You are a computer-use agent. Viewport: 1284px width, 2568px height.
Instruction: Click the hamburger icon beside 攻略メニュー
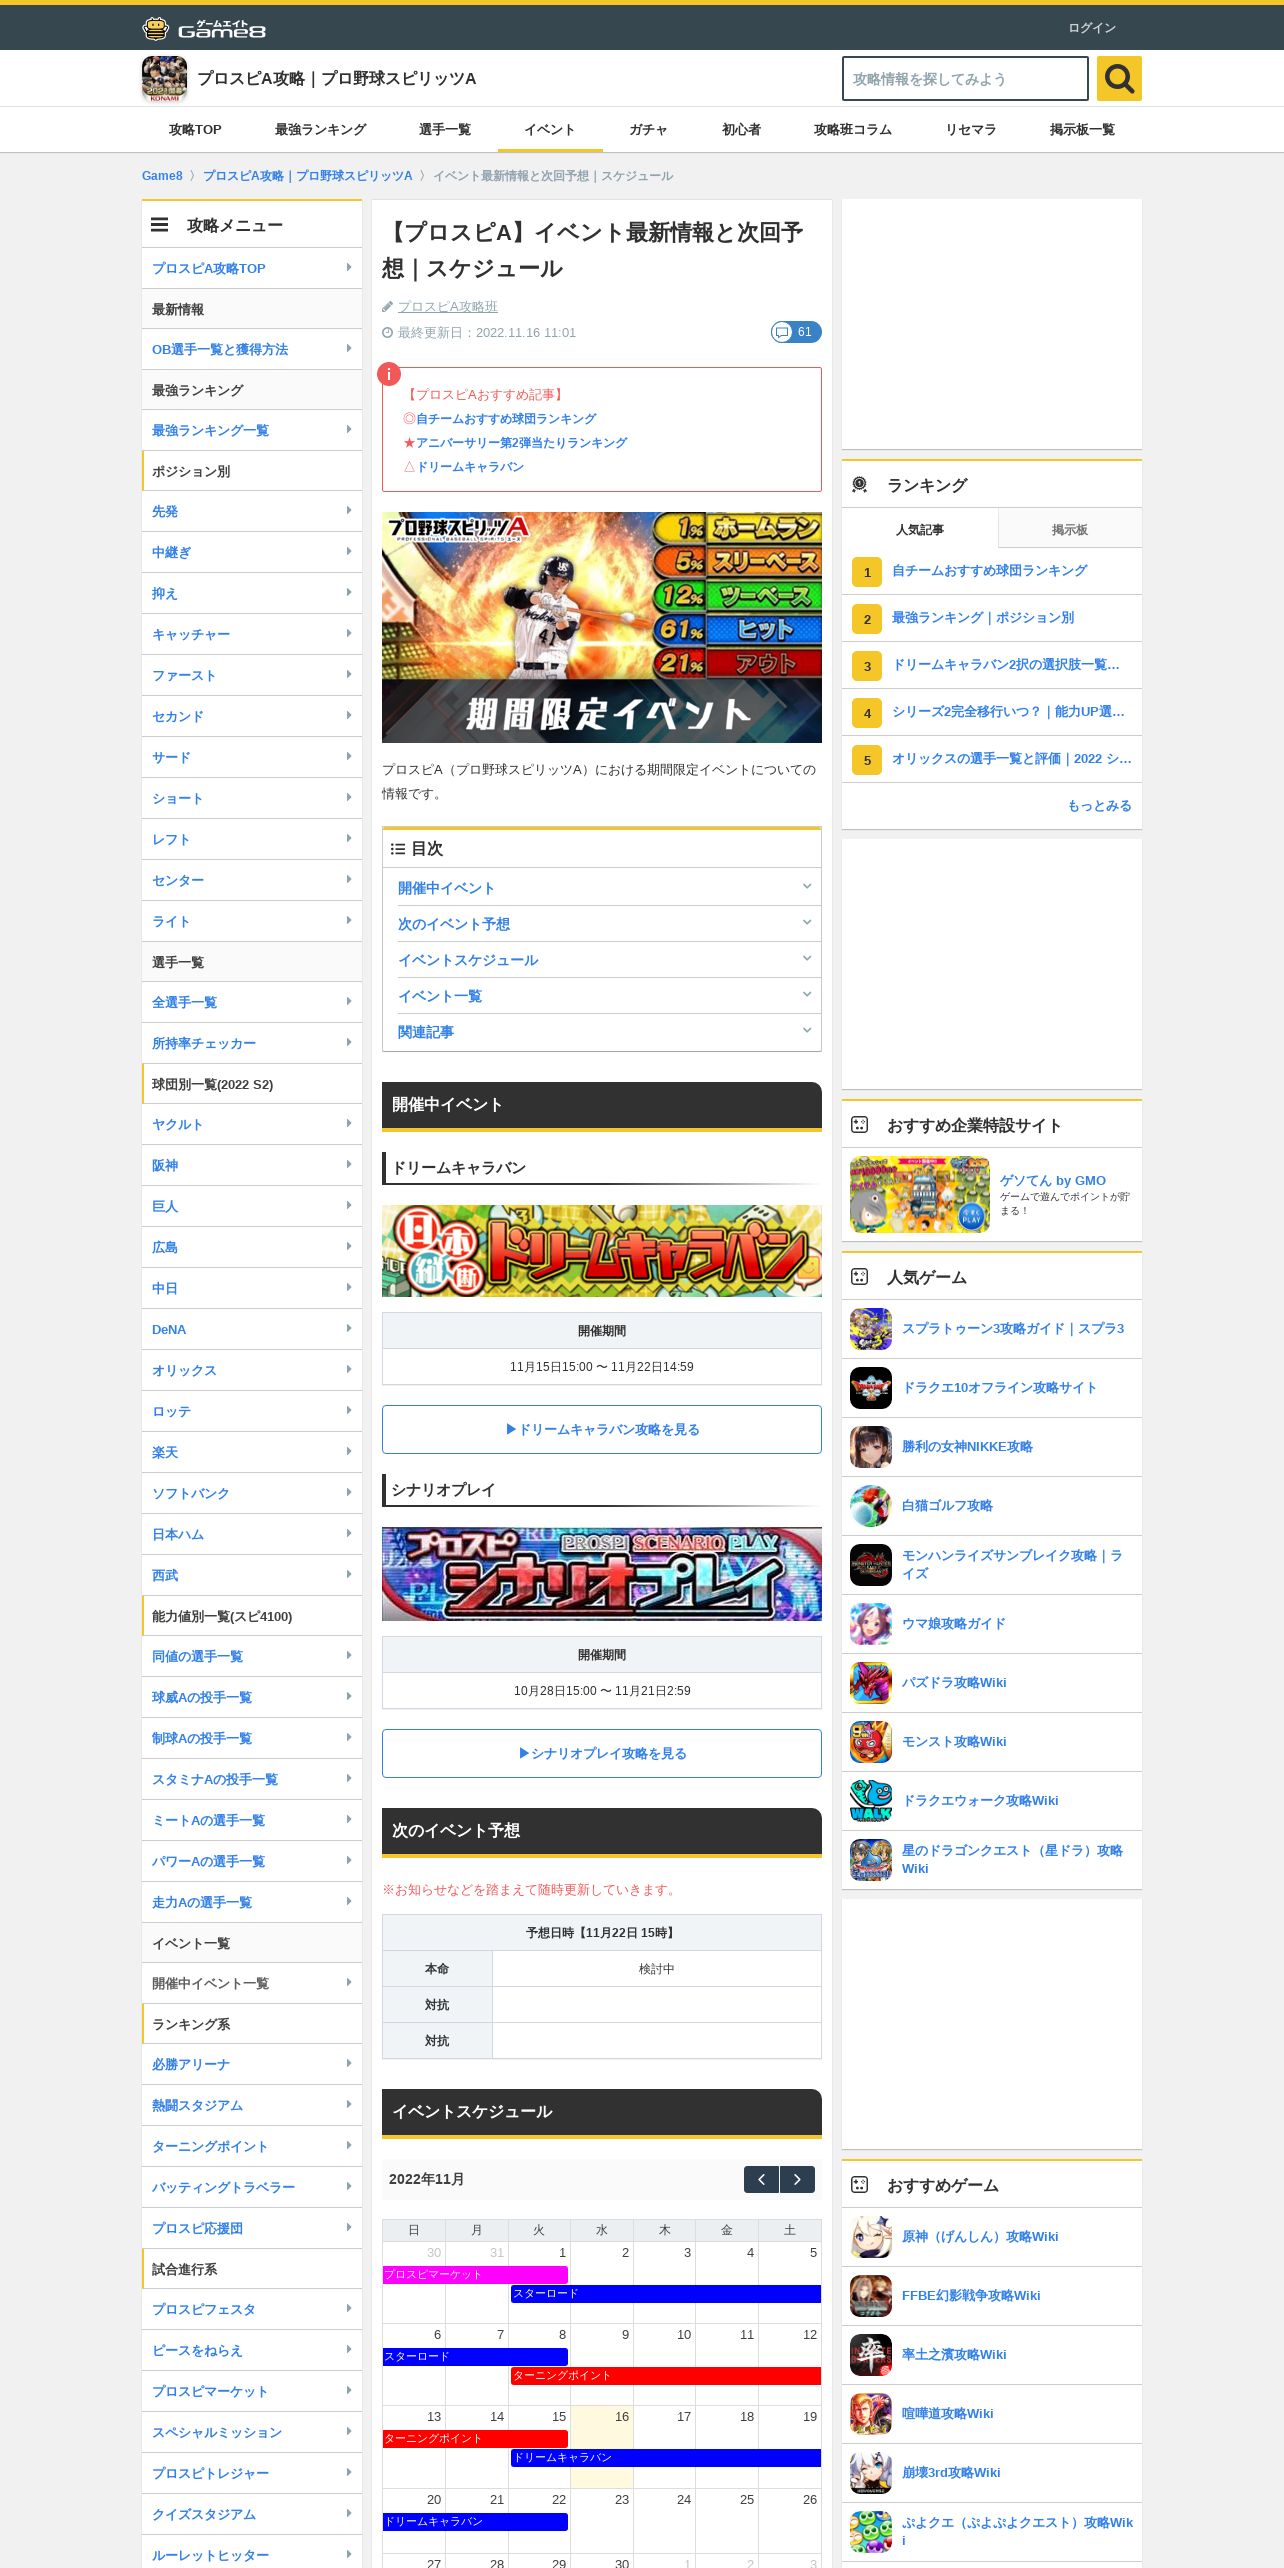click(x=159, y=225)
